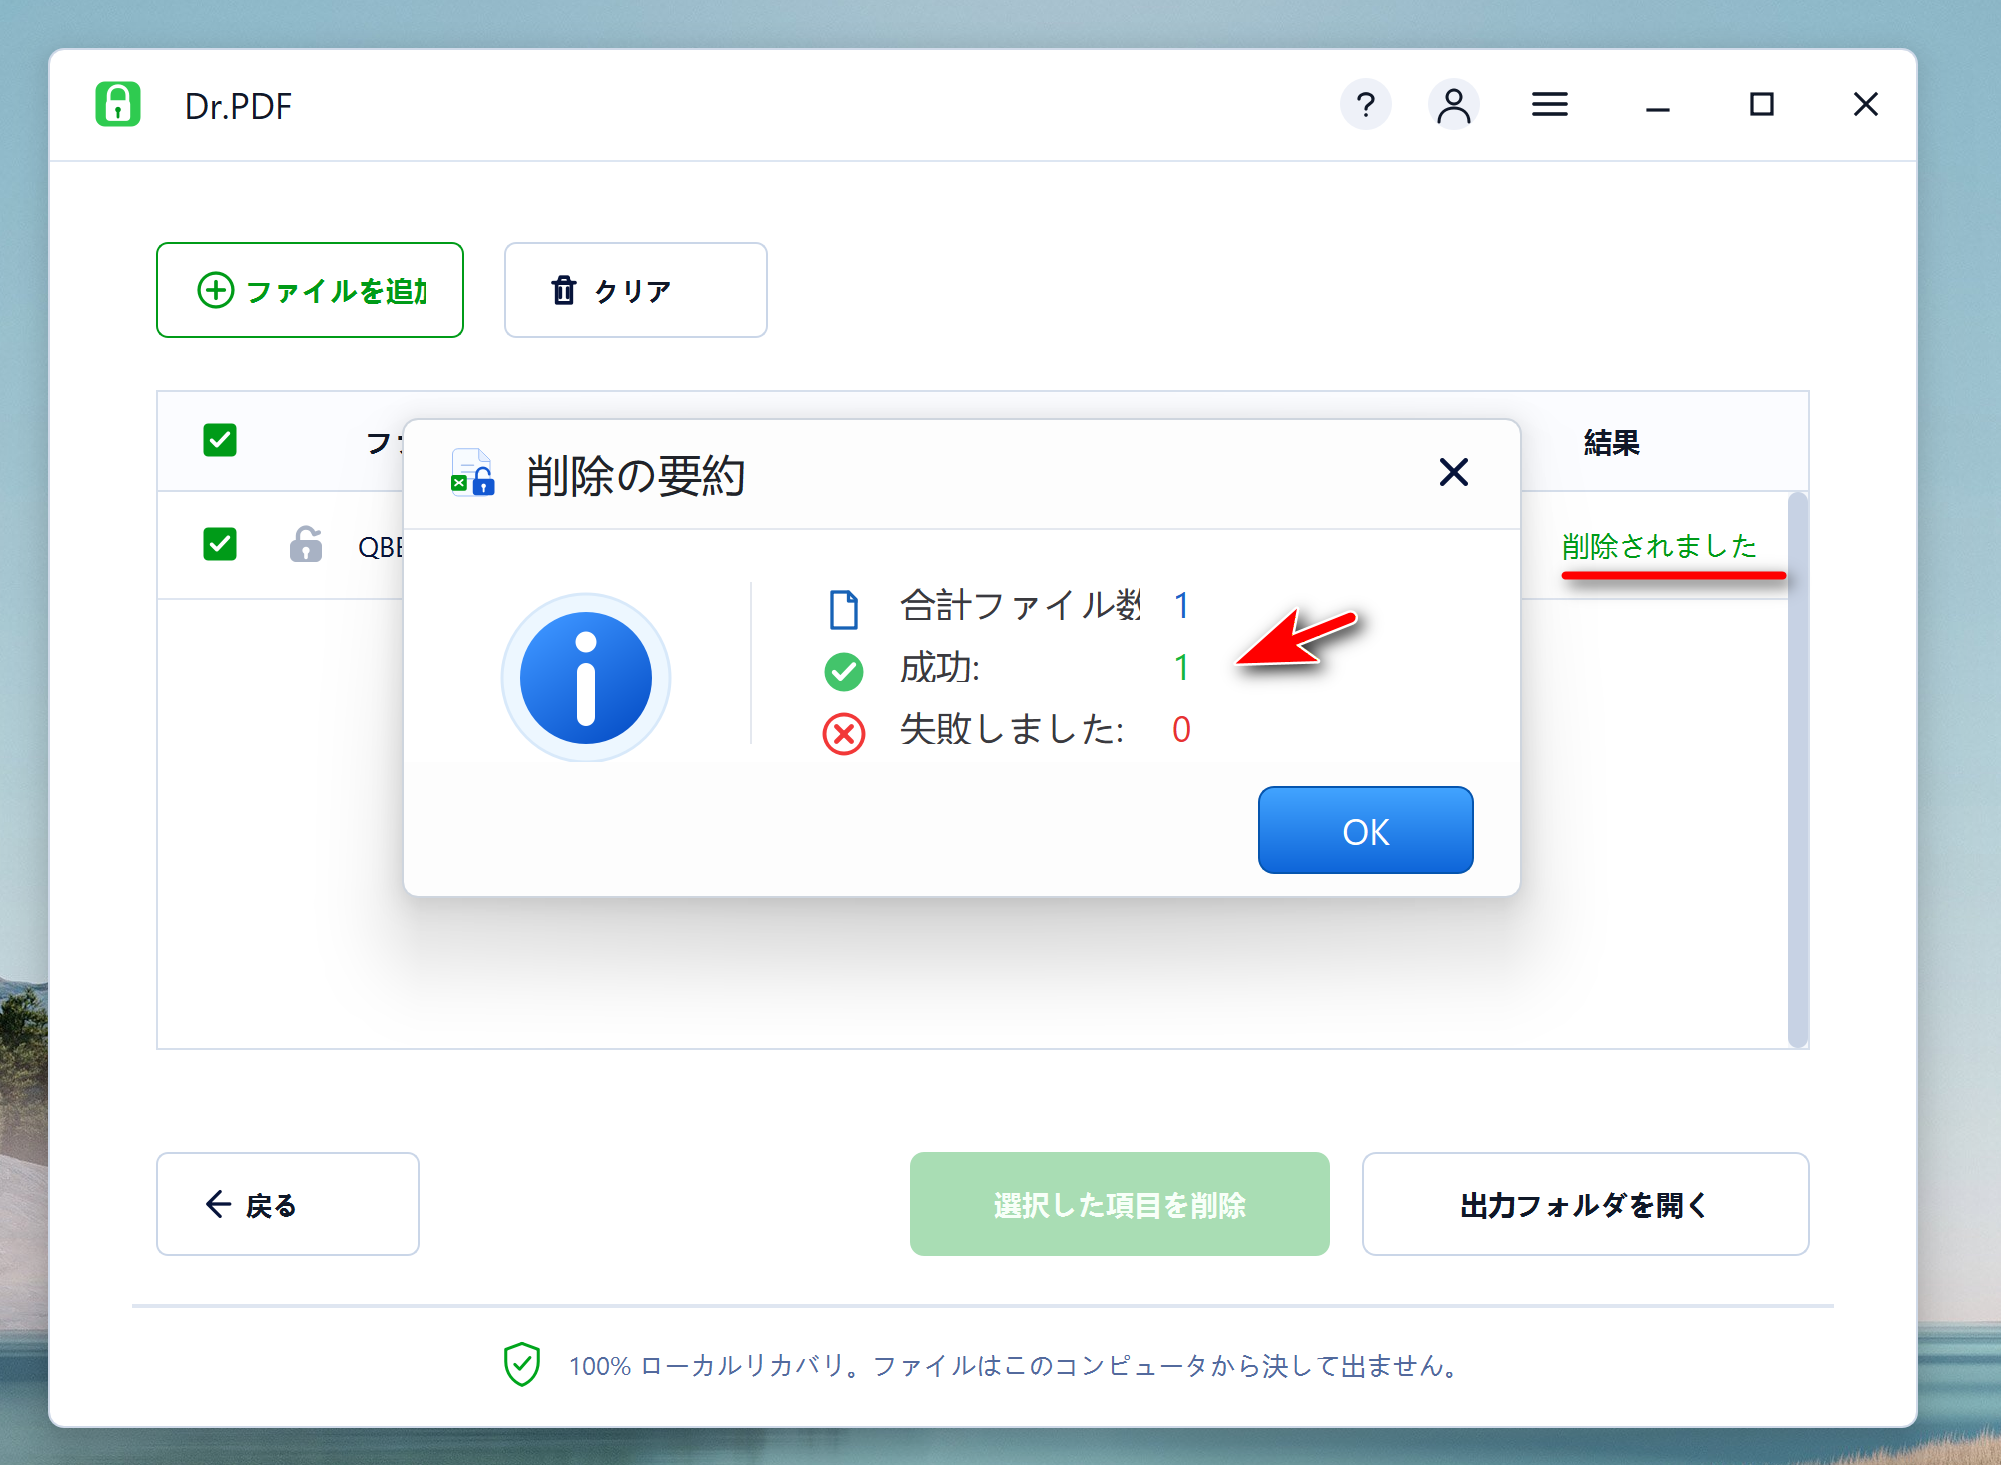Click the Dr.PDF title text
2001x1465 pixels.
coord(238,106)
